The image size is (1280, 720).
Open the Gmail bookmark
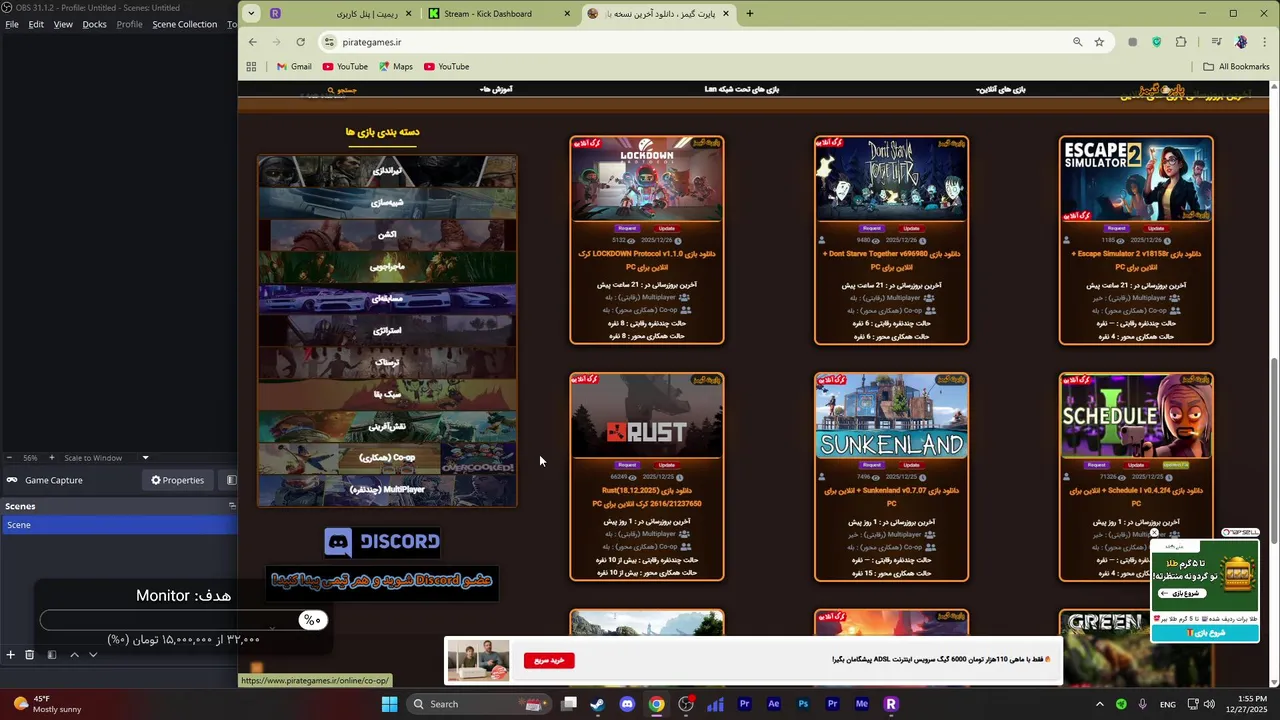[x=293, y=67]
